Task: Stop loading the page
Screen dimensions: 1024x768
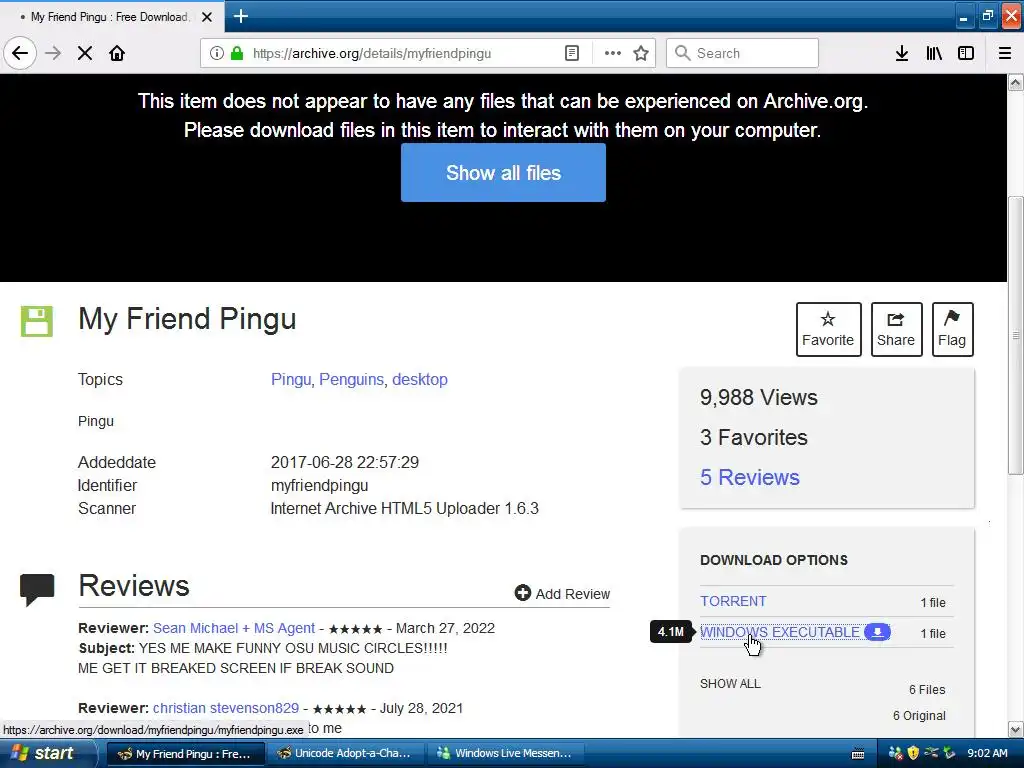Action: [85, 53]
